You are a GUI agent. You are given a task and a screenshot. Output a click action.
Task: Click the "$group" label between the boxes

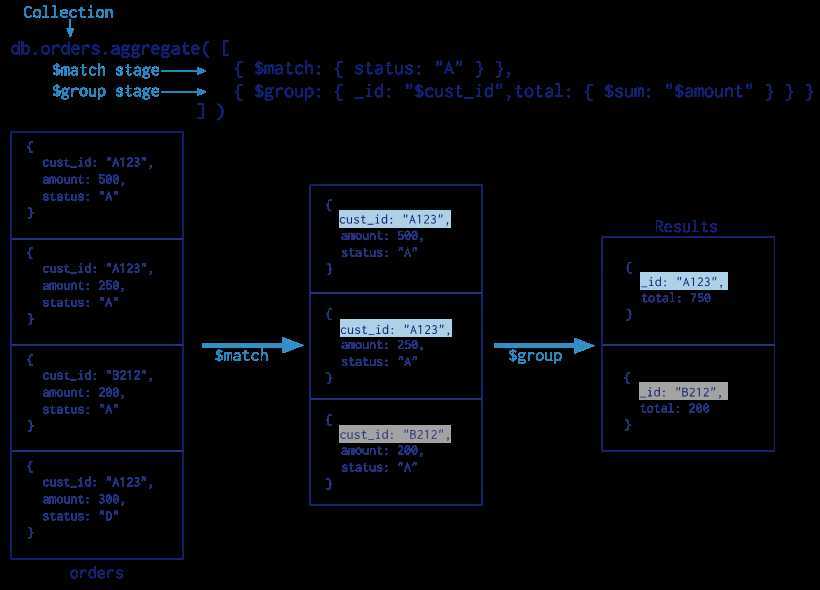point(535,356)
